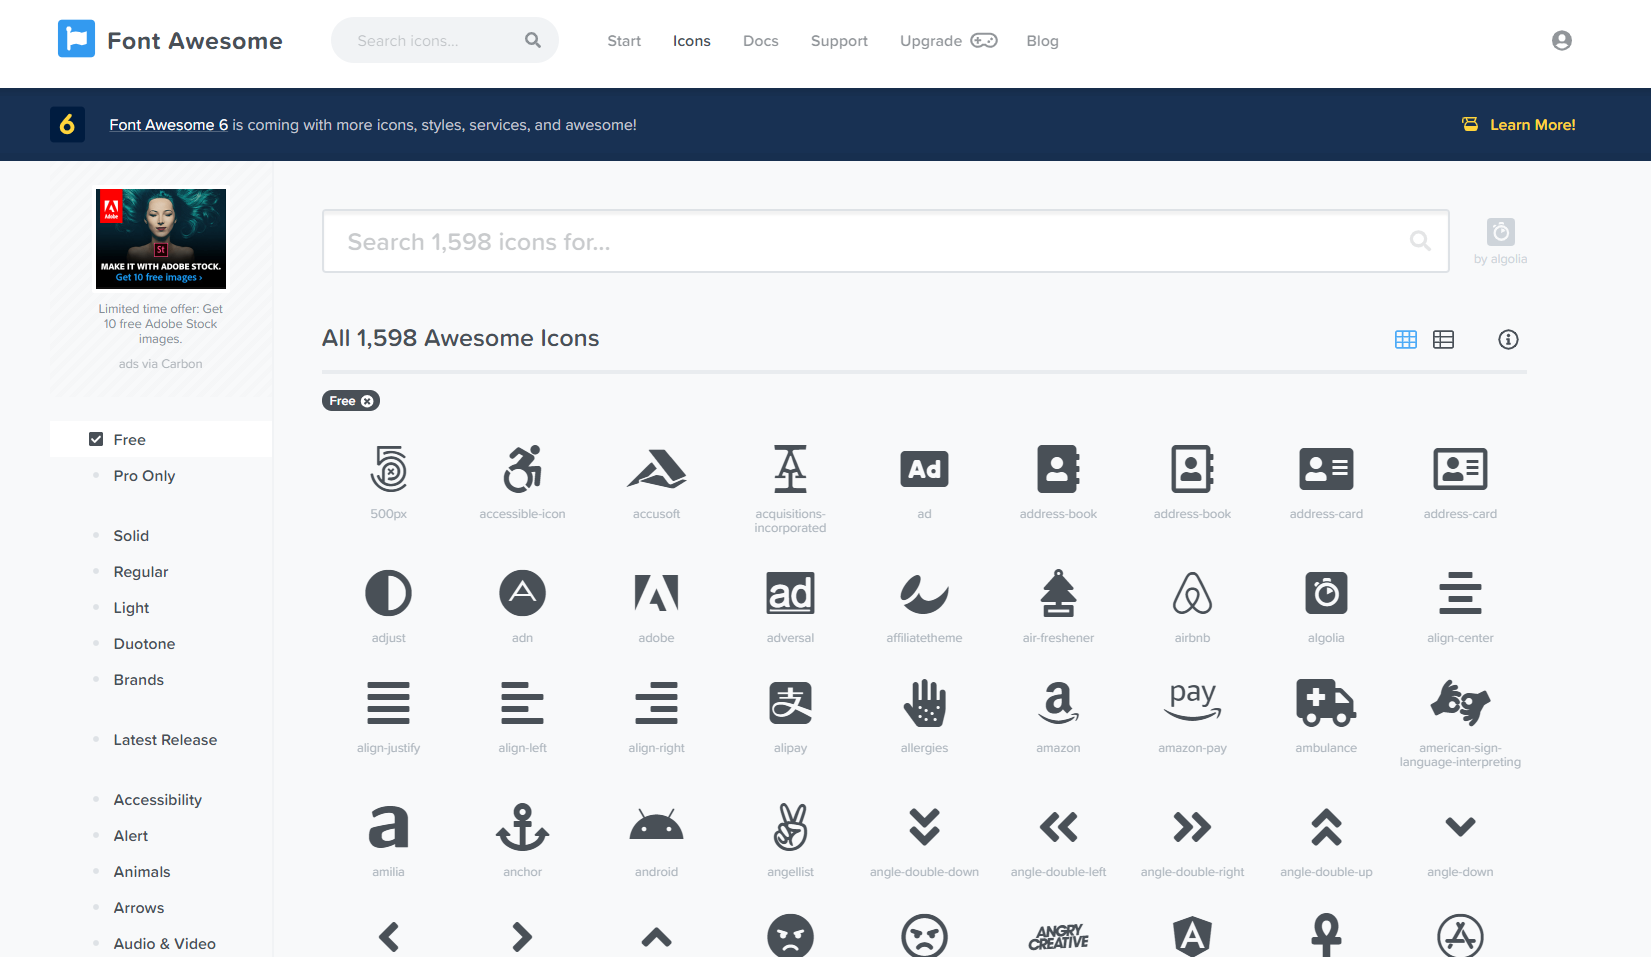Select the adversal icon
This screenshot has height=957, width=1651.
click(790, 594)
